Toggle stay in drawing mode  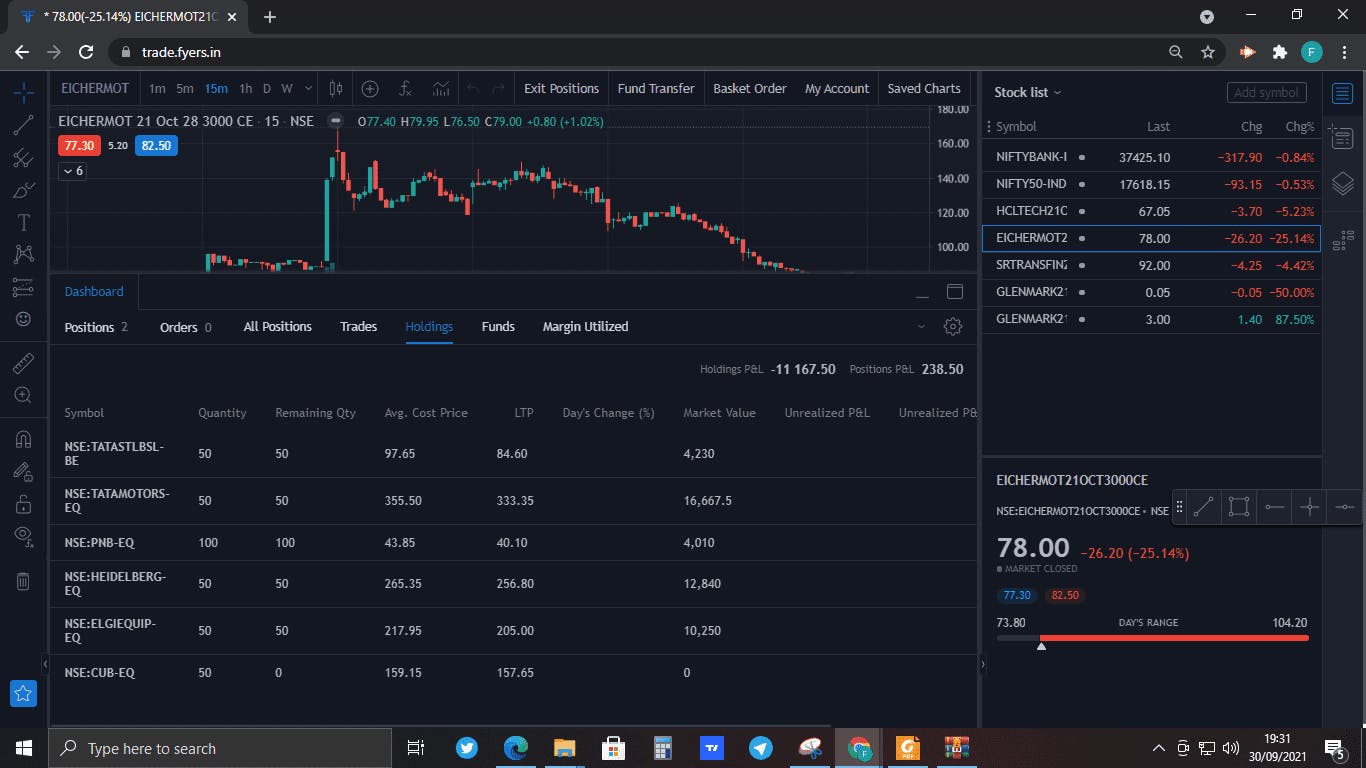tap(23, 471)
